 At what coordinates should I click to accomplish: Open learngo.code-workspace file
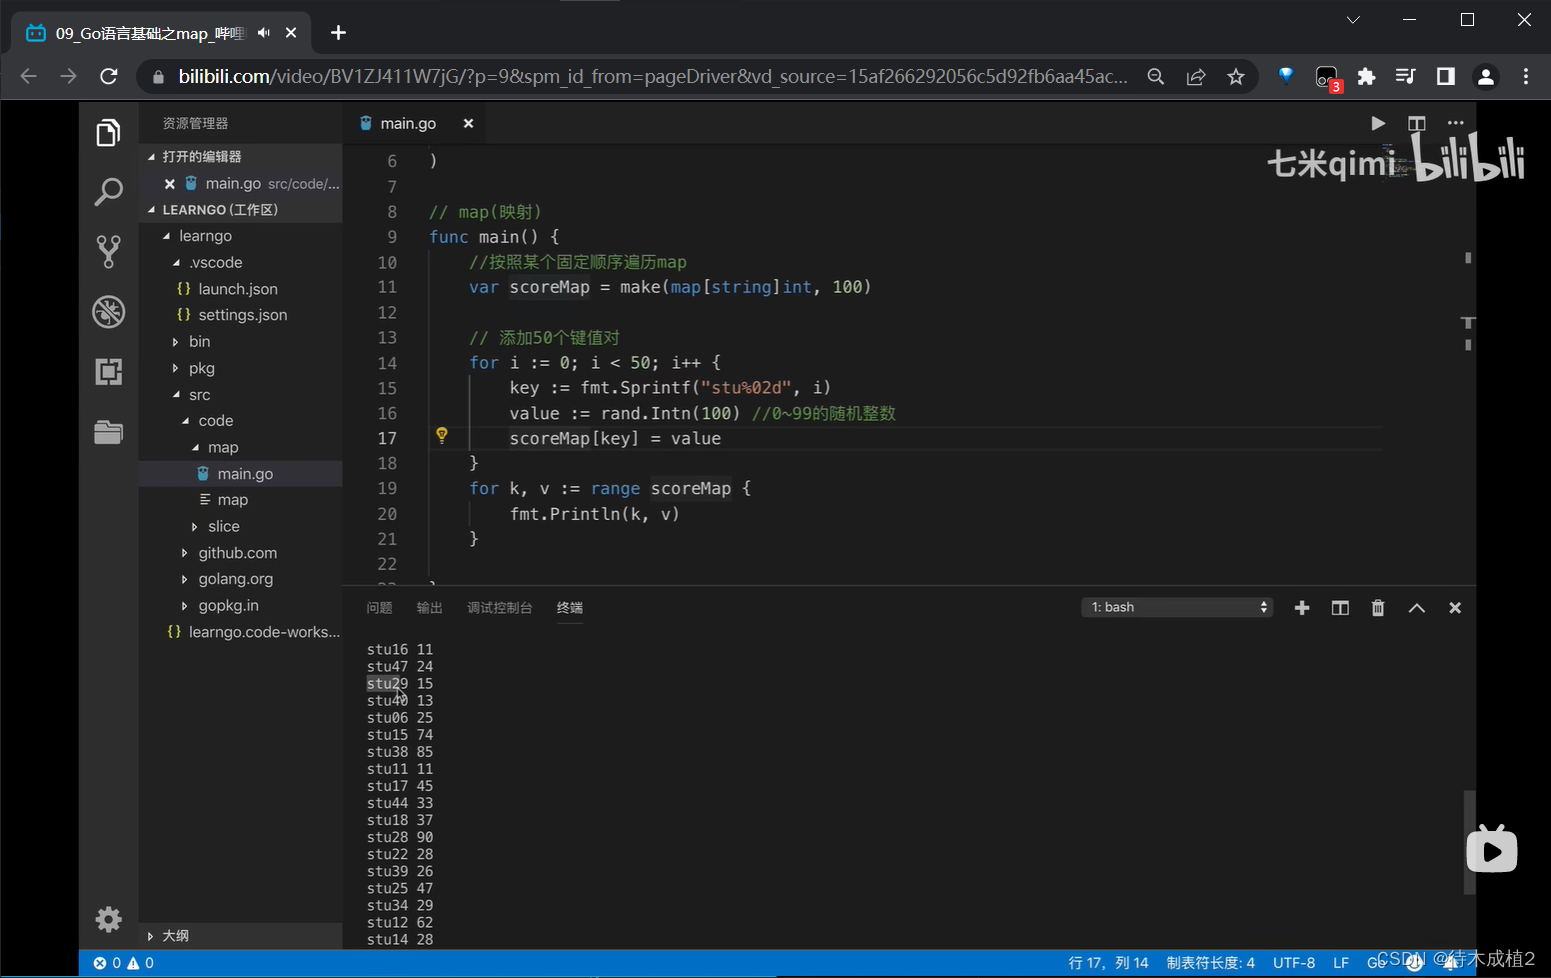[264, 632]
